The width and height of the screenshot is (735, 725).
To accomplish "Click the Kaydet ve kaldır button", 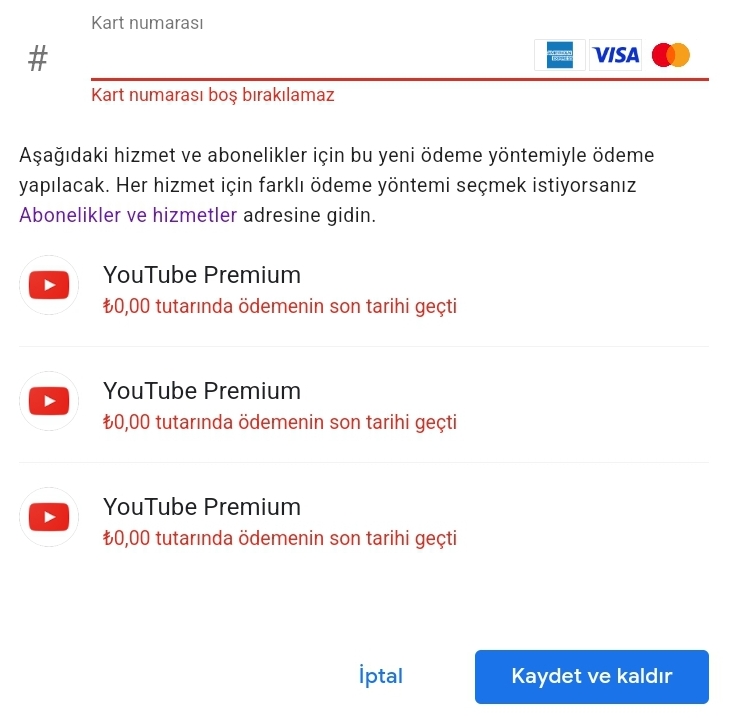I will (592, 676).
